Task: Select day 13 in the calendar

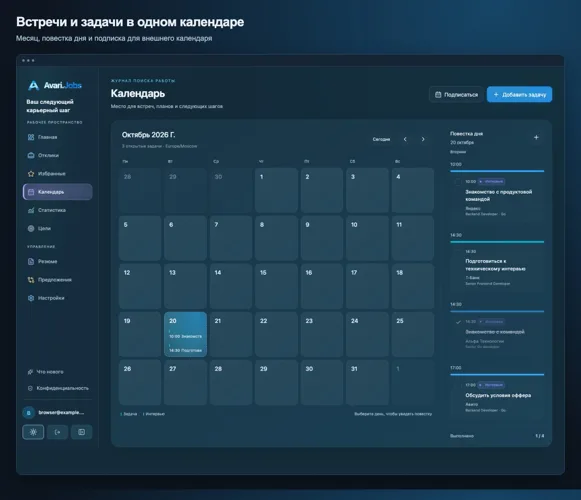Action: point(185,286)
